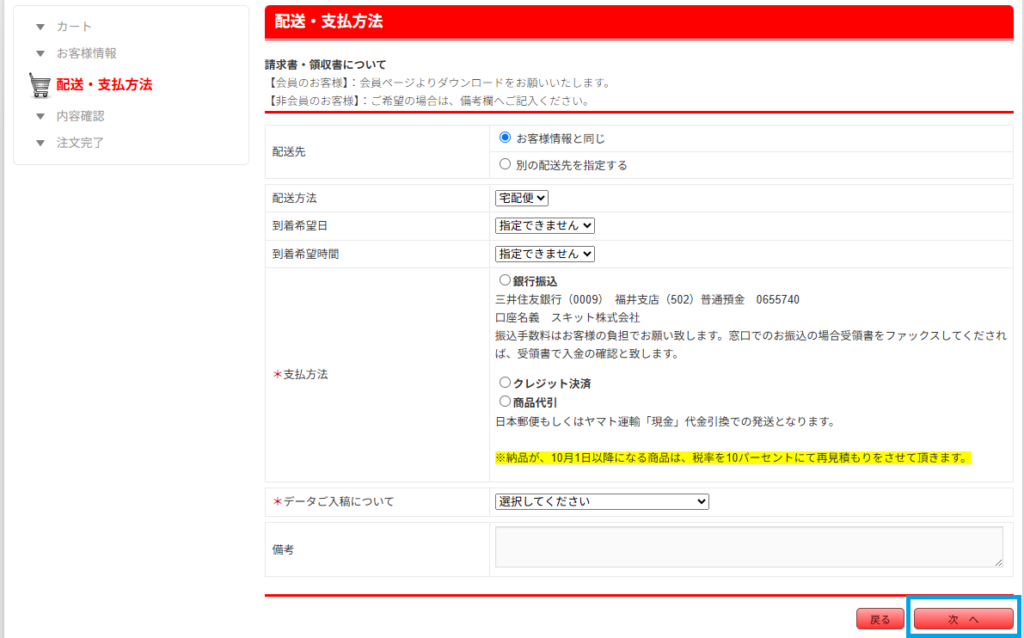Click the 配送・支払方法 red header
This screenshot has height=638, width=1024.
(639, 22)
